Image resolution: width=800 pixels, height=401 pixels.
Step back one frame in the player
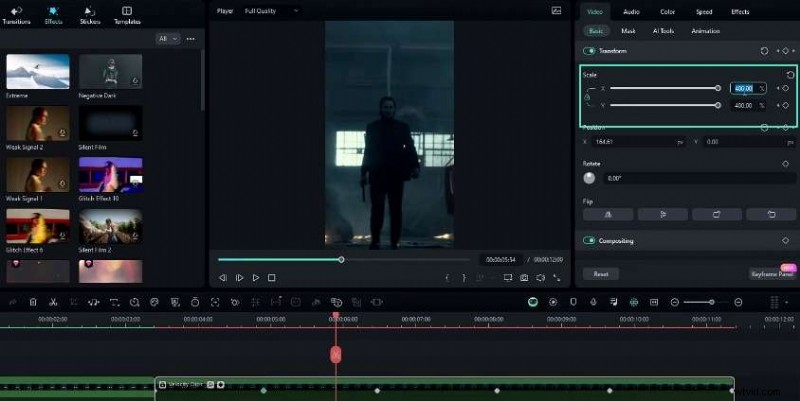click(222, 278)
